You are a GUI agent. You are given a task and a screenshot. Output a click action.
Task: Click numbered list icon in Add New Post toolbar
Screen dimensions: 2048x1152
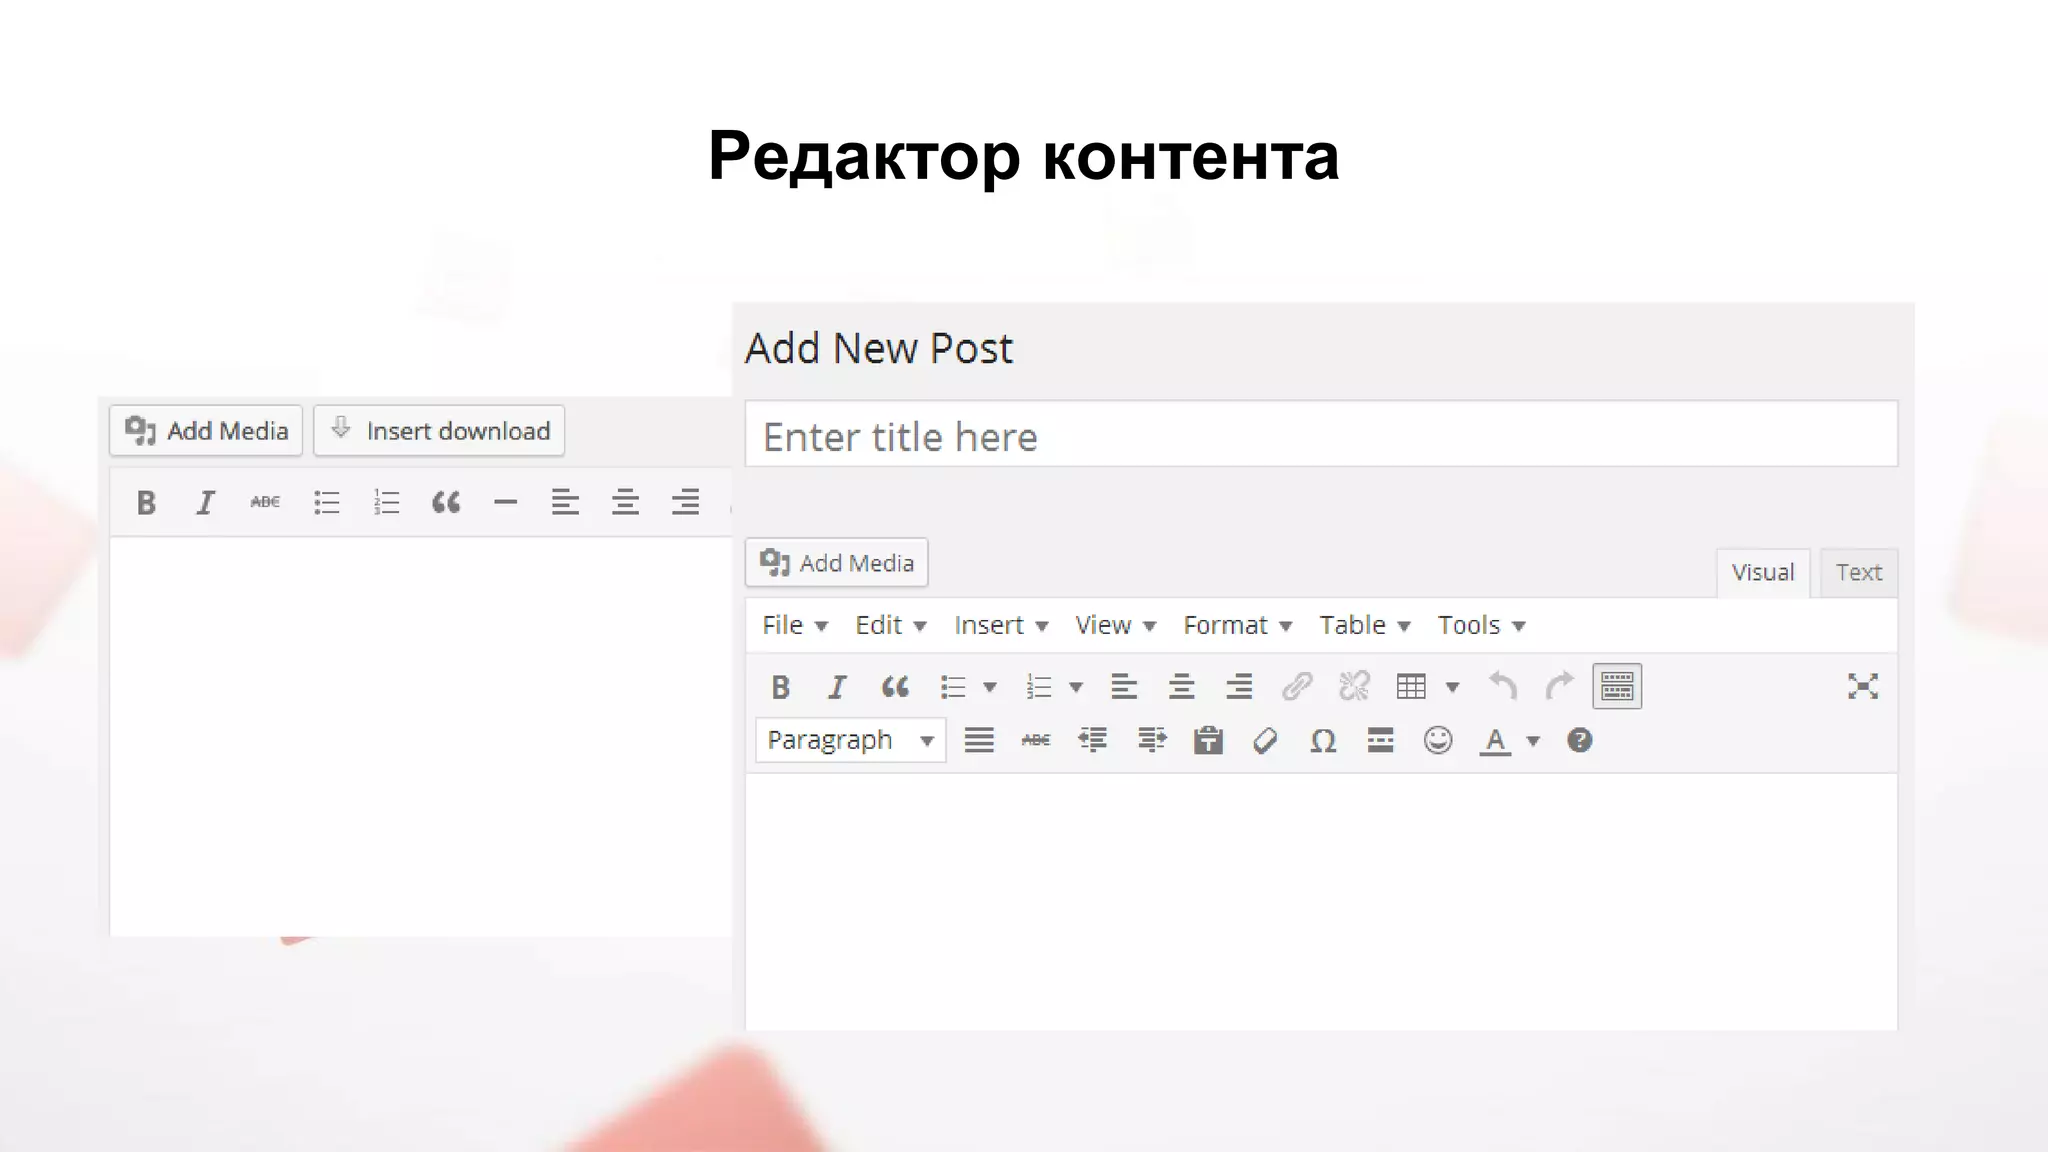point(1039,687)
